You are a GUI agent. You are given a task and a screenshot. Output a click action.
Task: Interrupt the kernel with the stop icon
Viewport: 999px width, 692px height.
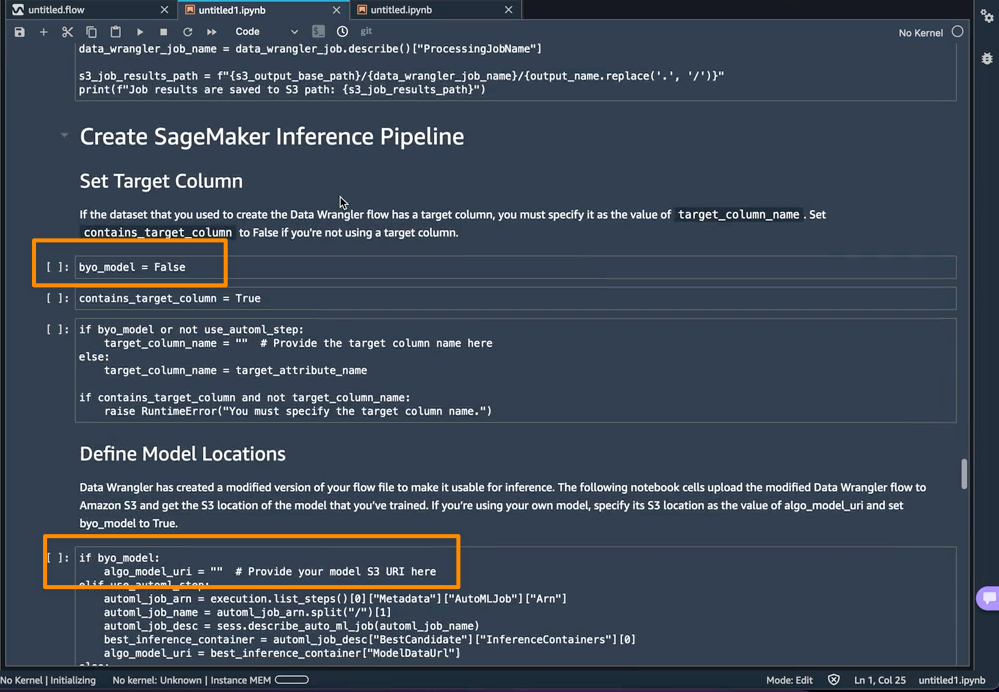click(164, 32)
